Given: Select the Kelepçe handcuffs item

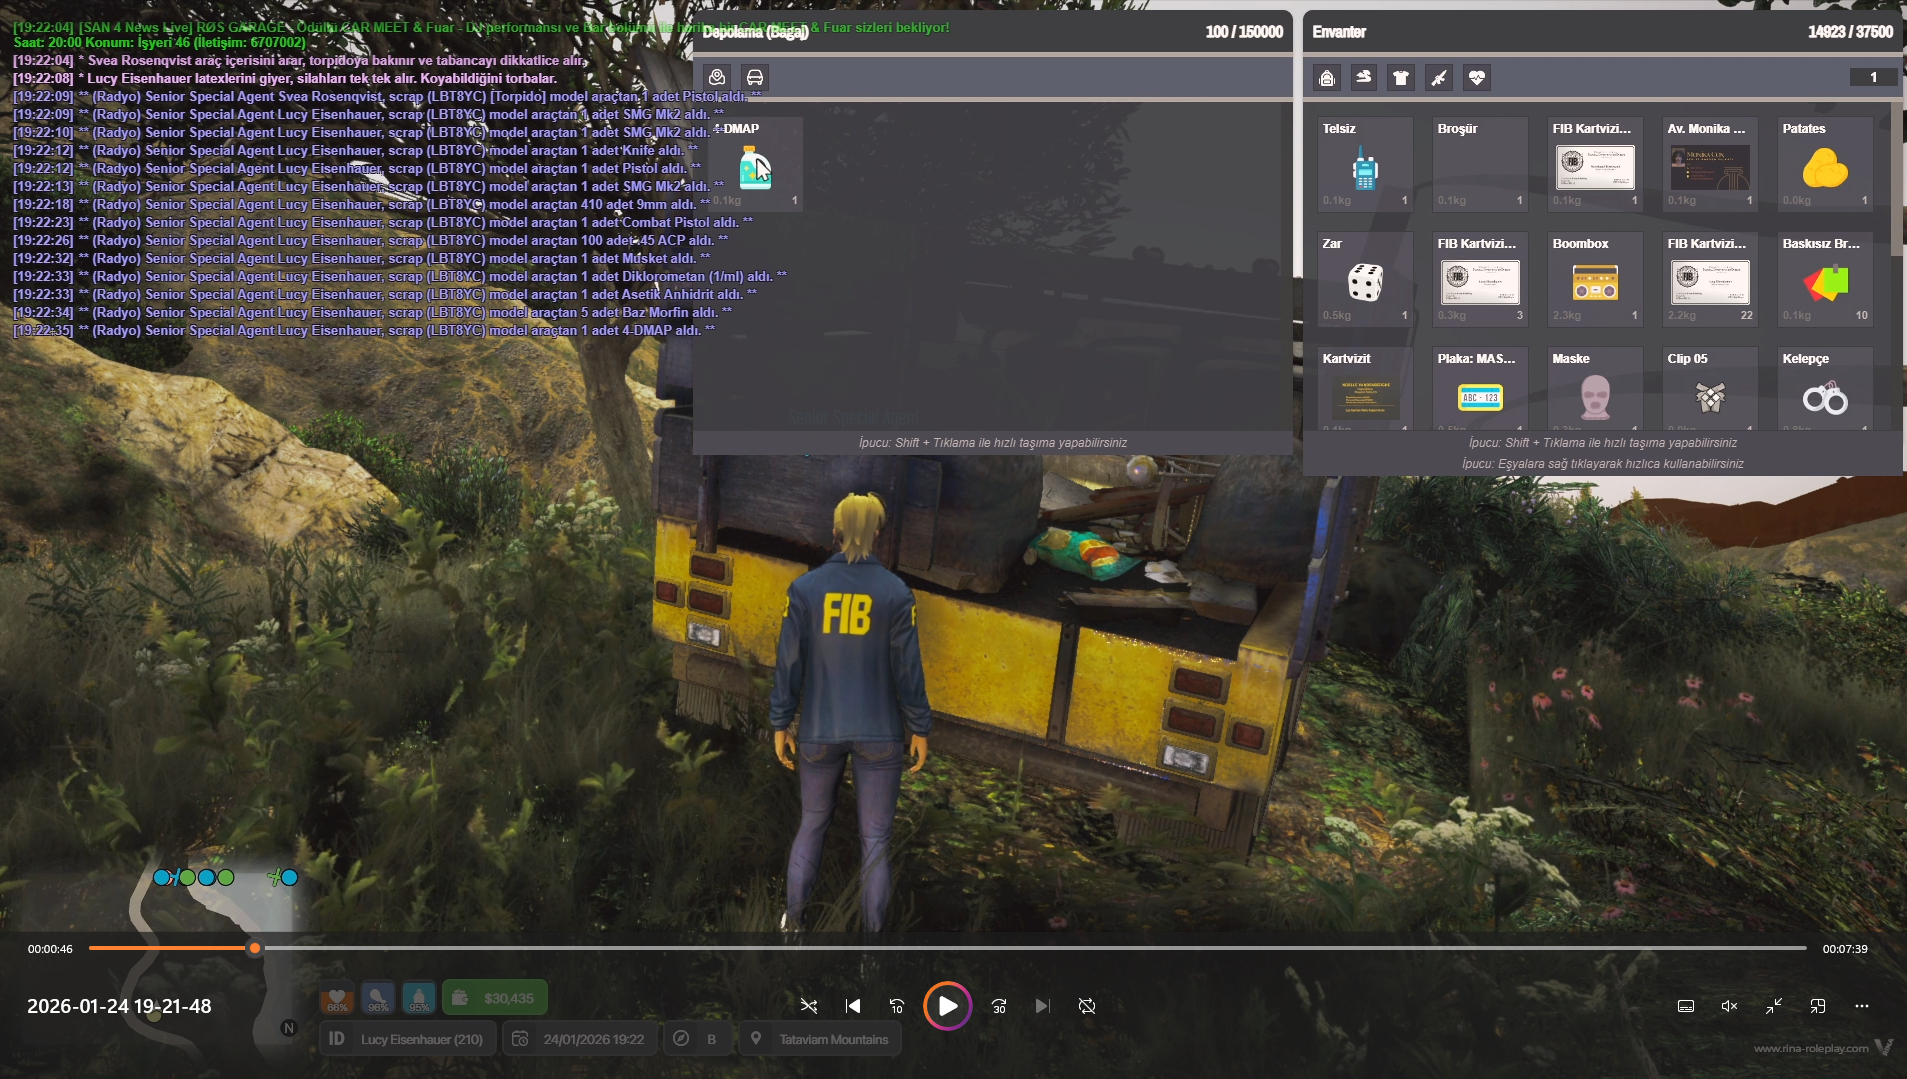Looking at the screenshot, I should (1825, 389).
